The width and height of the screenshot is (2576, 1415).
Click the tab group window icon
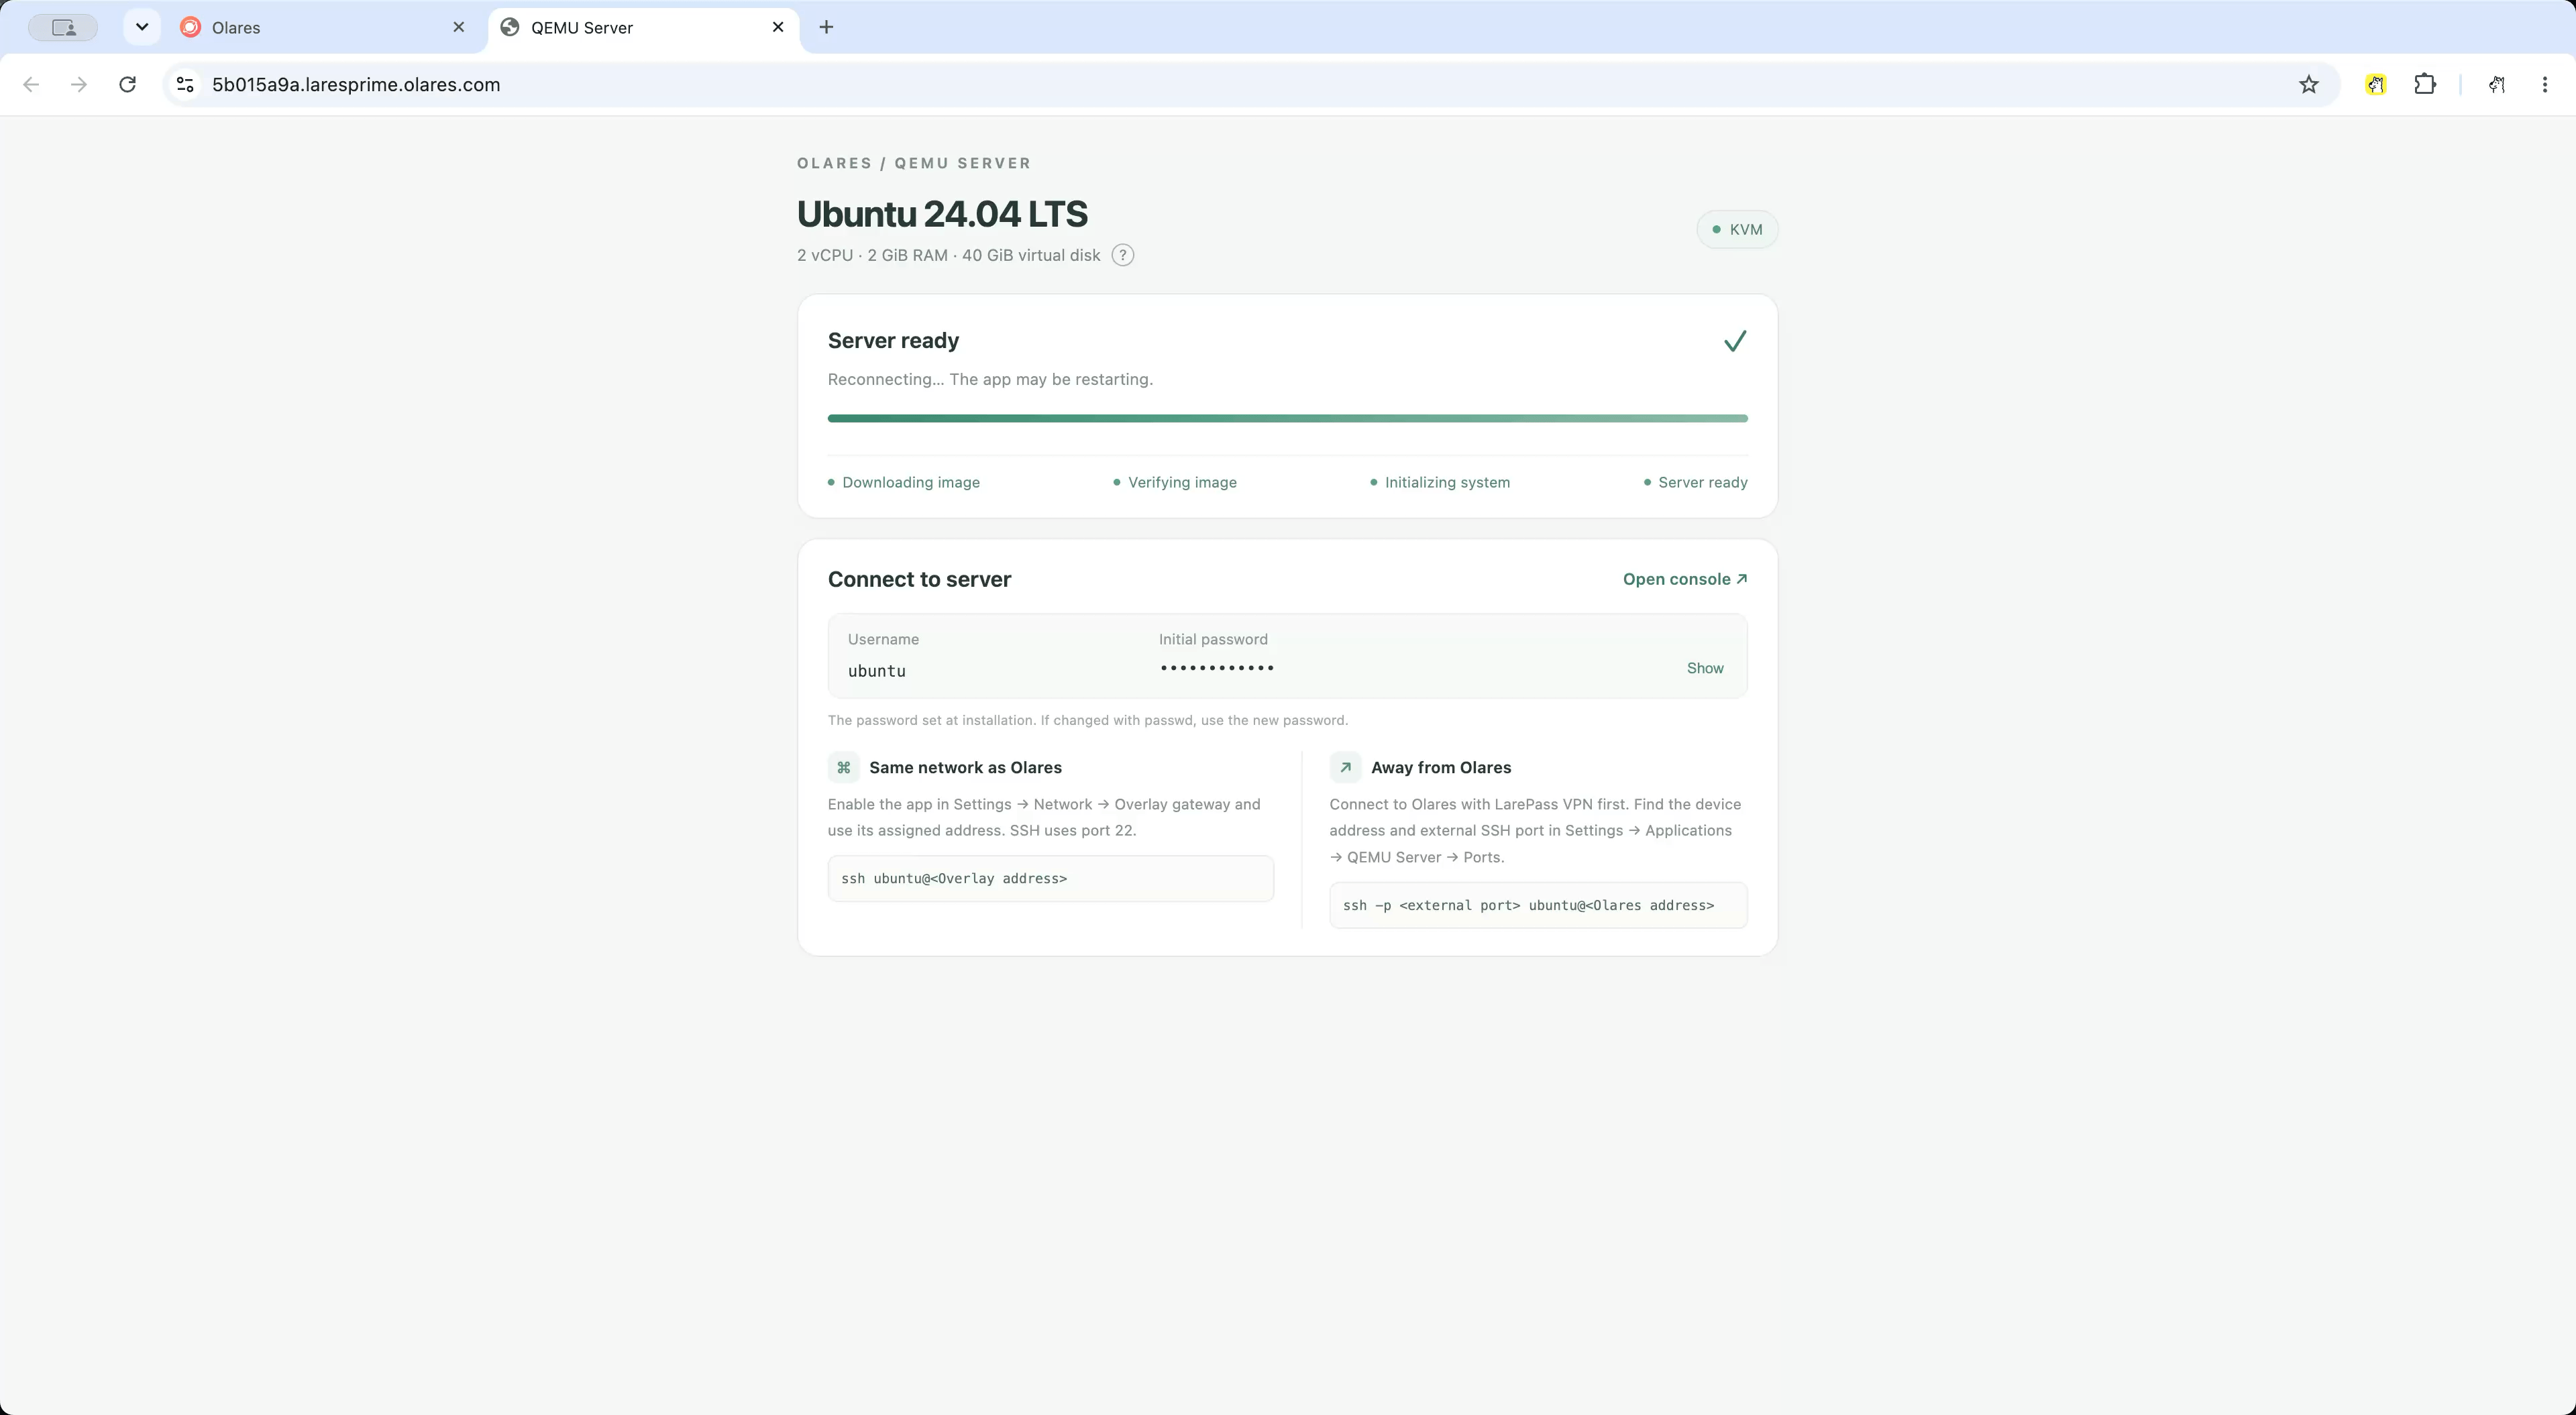tap(63, 28)
